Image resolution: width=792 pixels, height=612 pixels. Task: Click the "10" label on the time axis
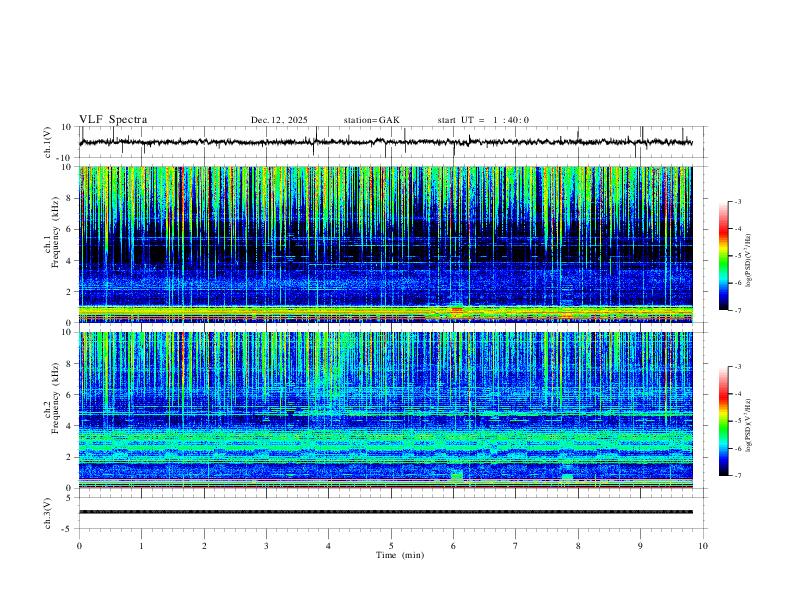(x=703, y=546)
